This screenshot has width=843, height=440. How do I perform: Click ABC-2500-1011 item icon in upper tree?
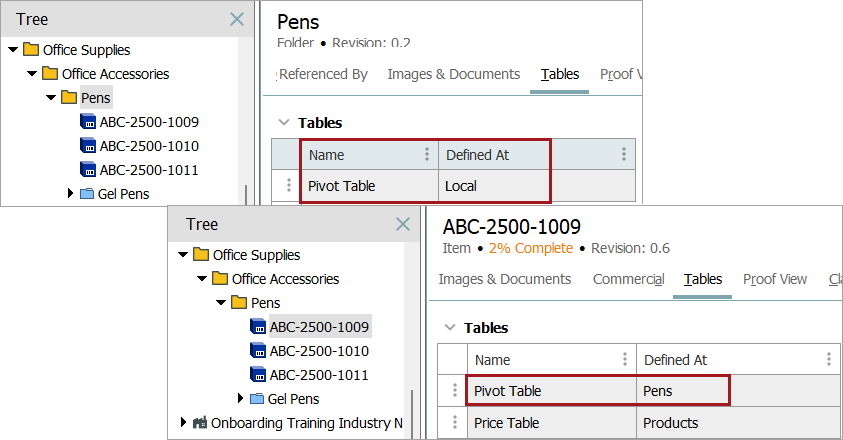[88, 169]
